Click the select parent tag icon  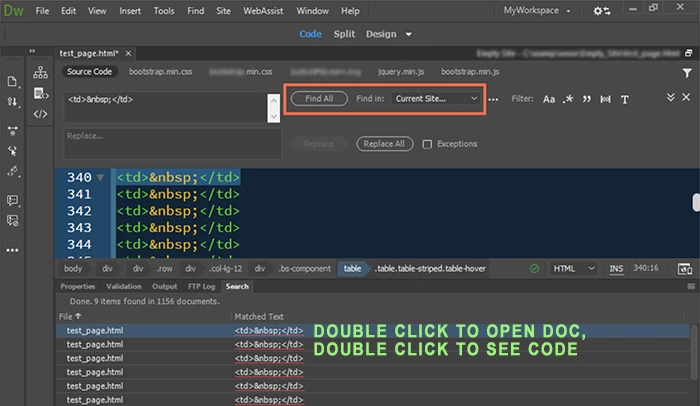click(x=12, y=151)
